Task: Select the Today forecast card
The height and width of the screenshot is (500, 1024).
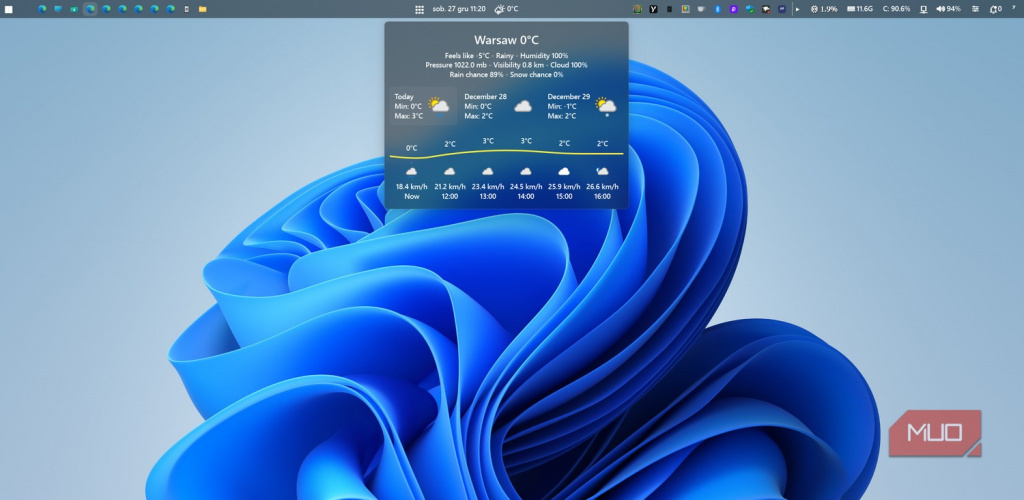Action: tap(423, 106)
